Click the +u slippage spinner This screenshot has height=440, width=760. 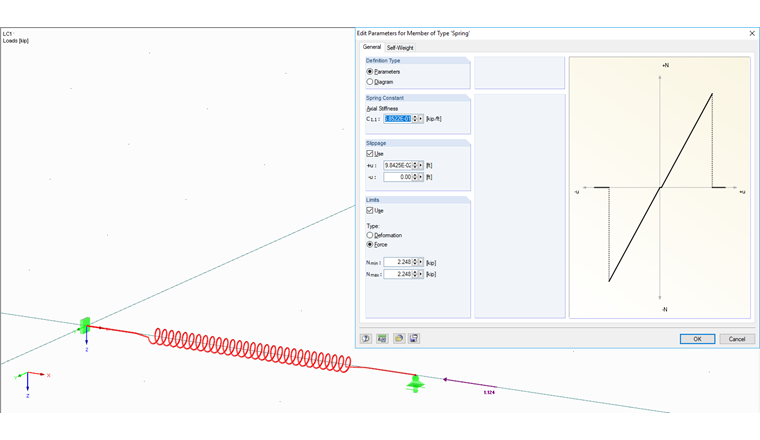(x=415, y=165)
